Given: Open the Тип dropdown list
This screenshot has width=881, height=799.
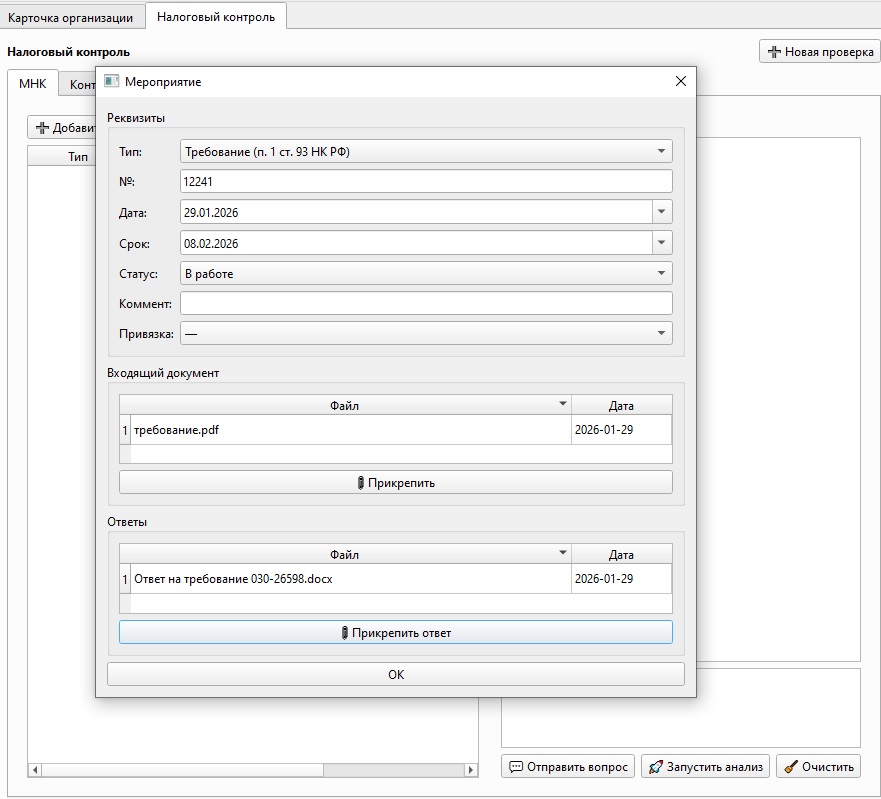Looking at the screenshot, I should coord(661,152).
